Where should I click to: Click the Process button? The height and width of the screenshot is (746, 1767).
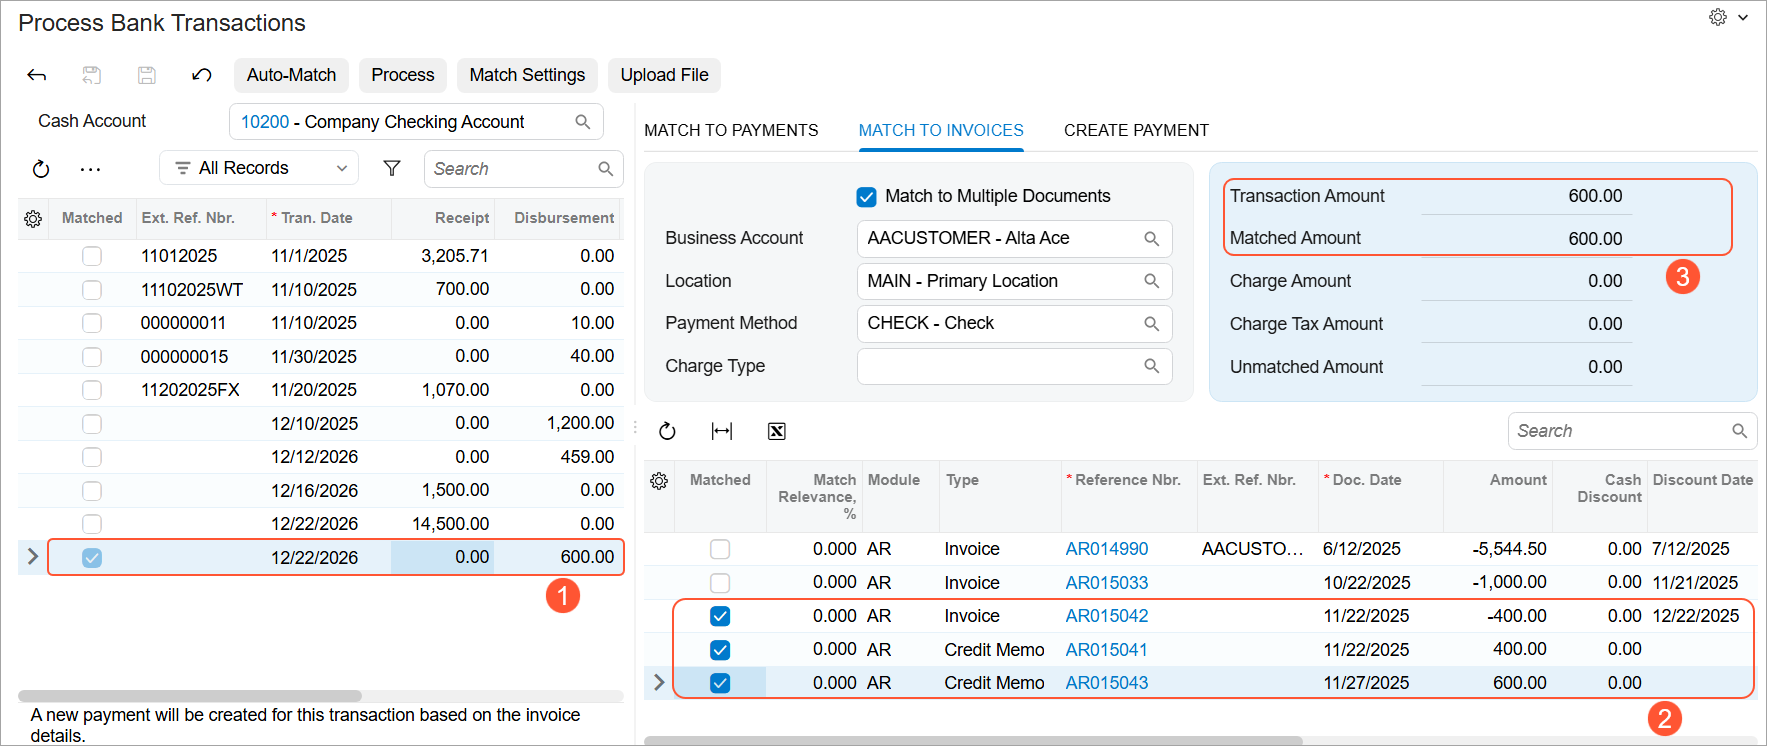[x=403, y=75]
